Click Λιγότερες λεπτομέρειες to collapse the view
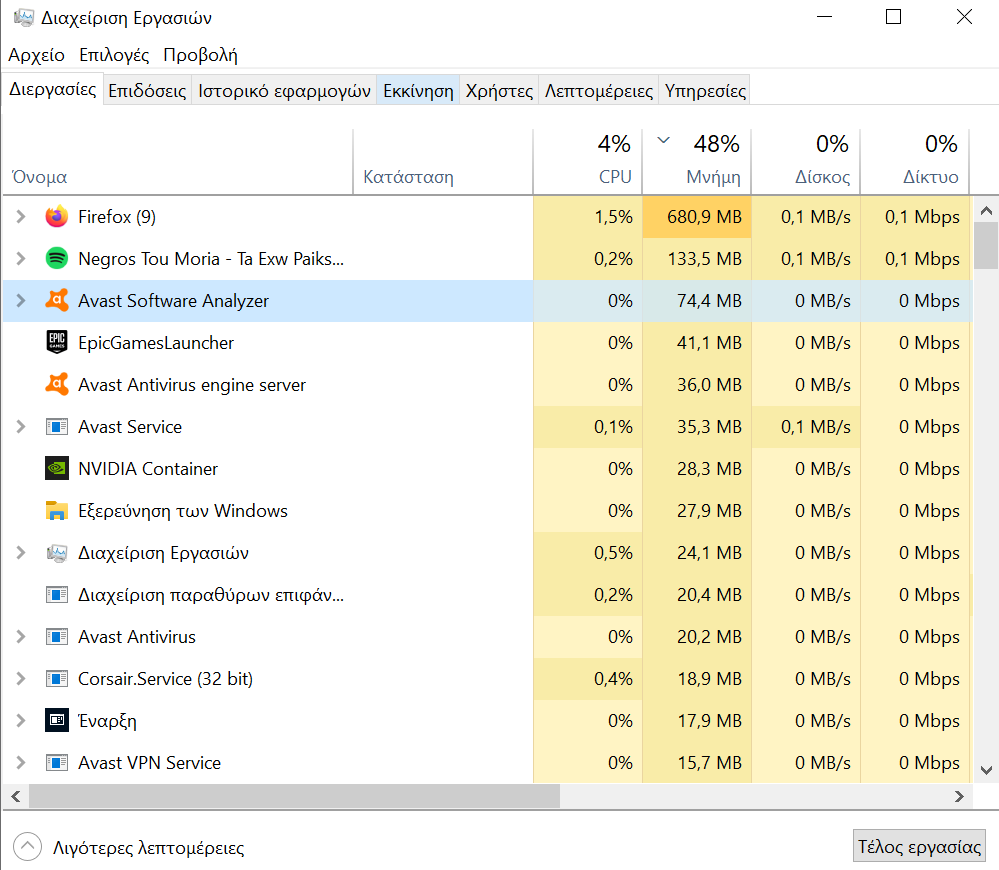The width and height of the screenshot is (999, 870). (129, 847)
